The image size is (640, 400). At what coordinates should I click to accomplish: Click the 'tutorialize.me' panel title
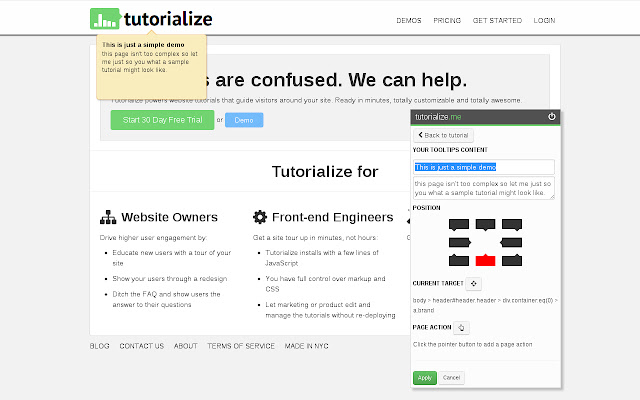[x=438, y=117]
